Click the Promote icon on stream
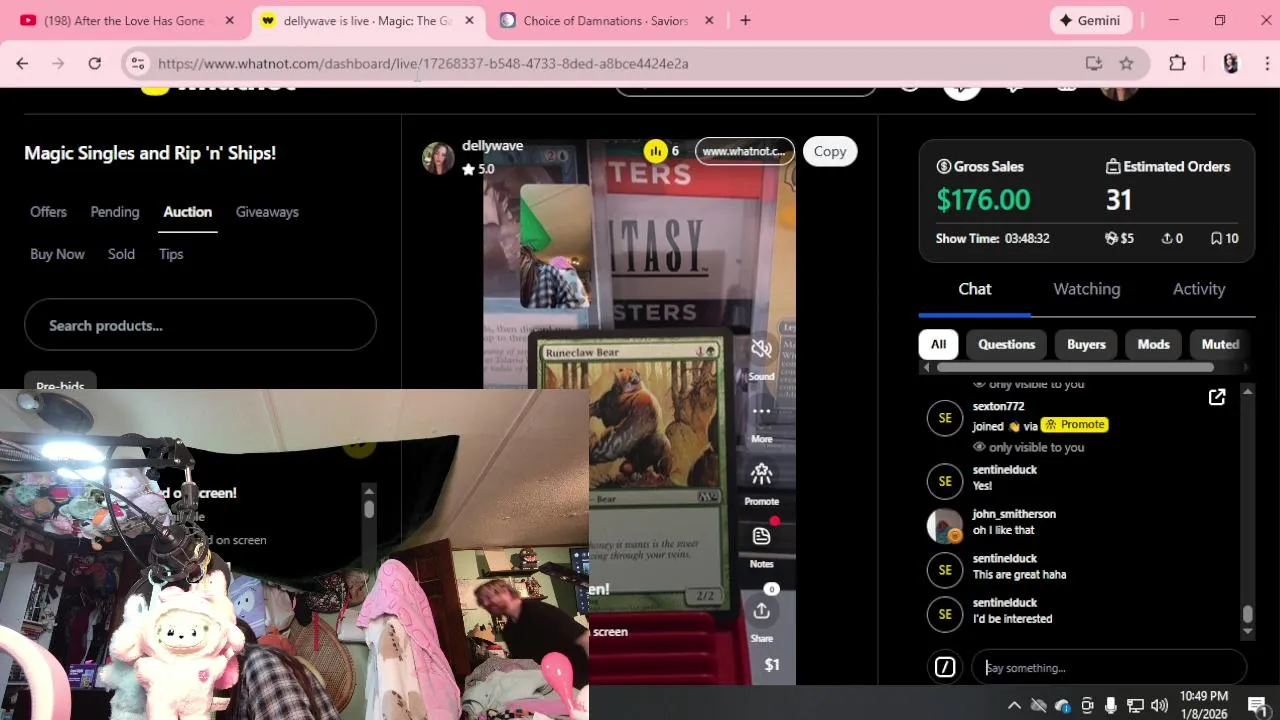The image size is (1280, 720). [761, 473]
